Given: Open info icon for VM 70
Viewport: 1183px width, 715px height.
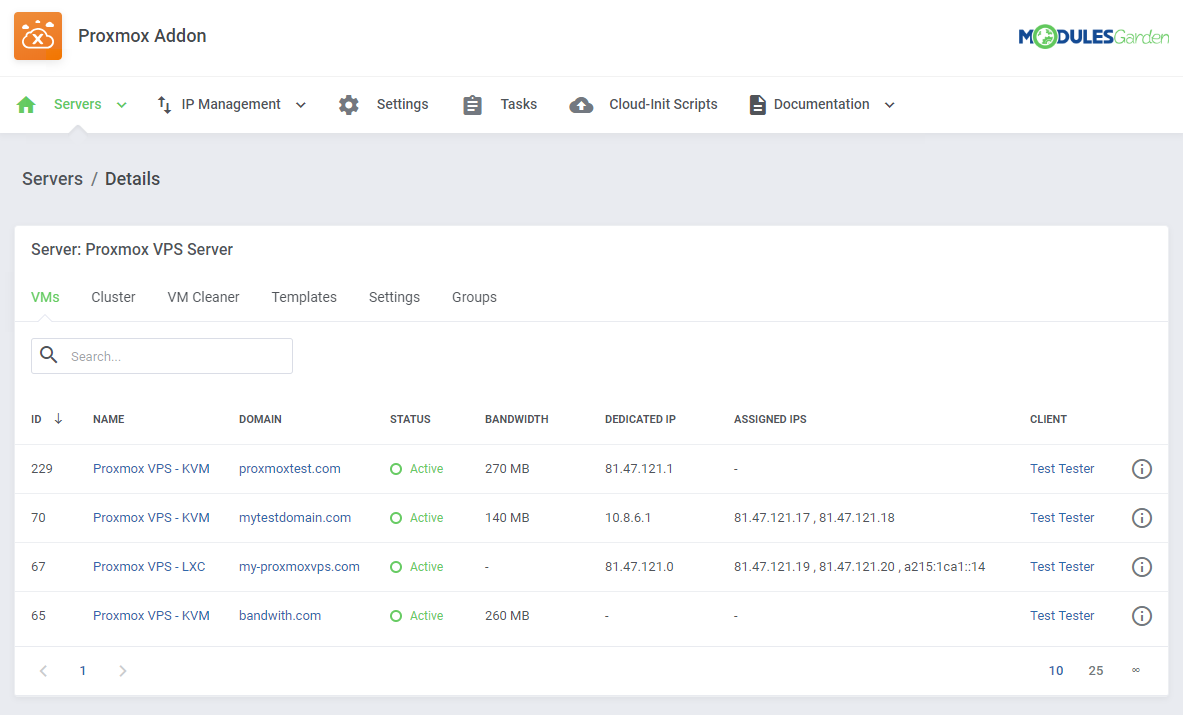Looking at the screenshot, I should click(x=1142, y=517).
